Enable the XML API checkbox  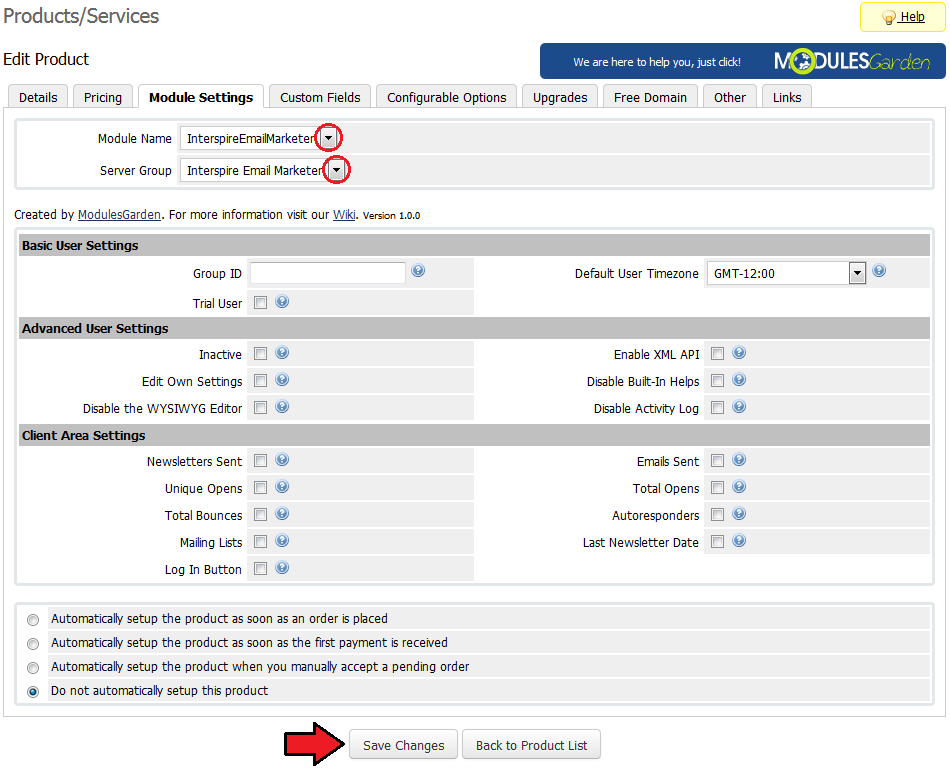click(717, 354)
